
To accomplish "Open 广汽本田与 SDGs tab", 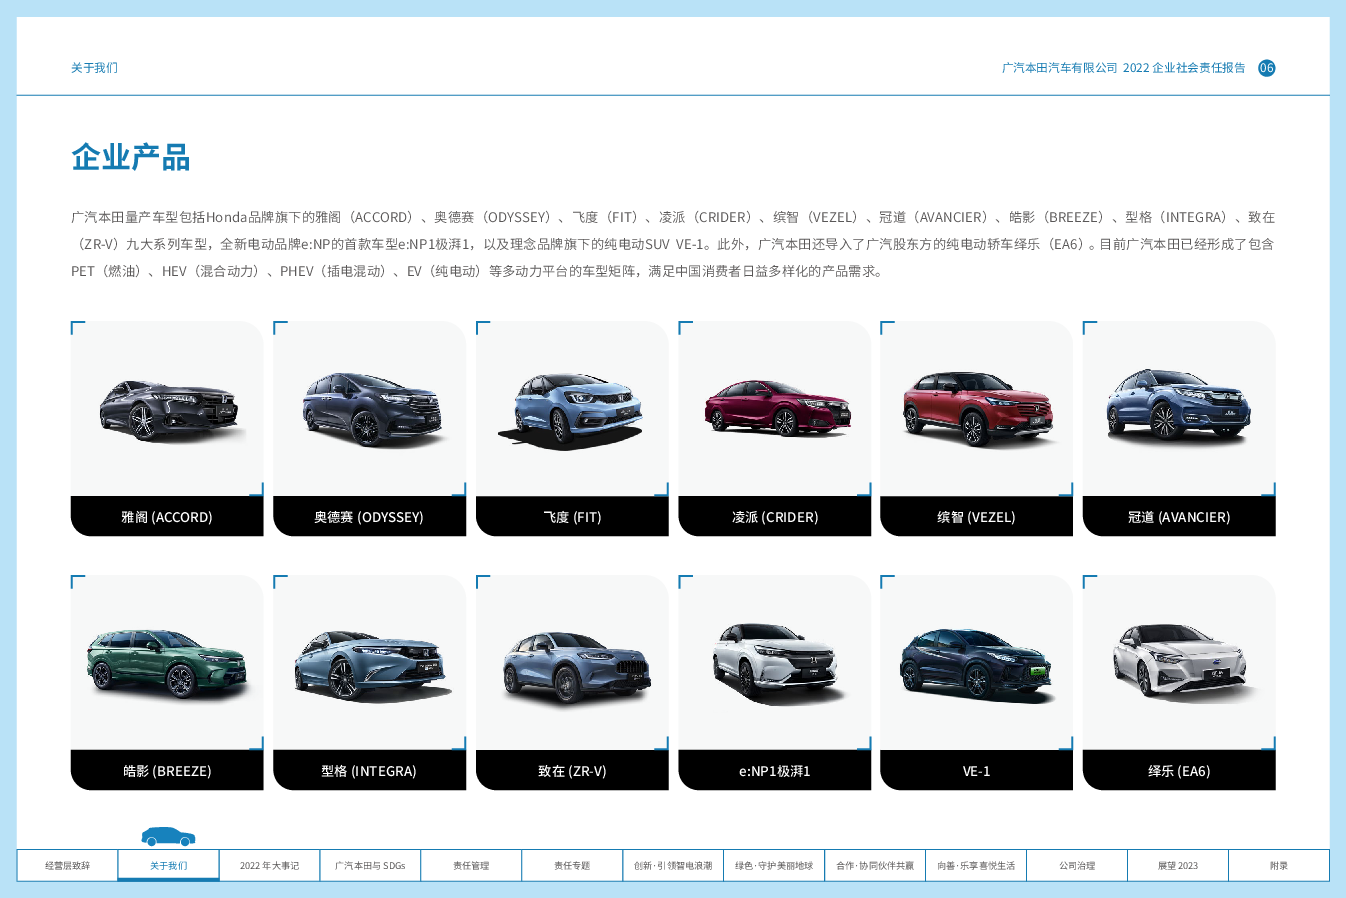I will click(x=370, y=866).
